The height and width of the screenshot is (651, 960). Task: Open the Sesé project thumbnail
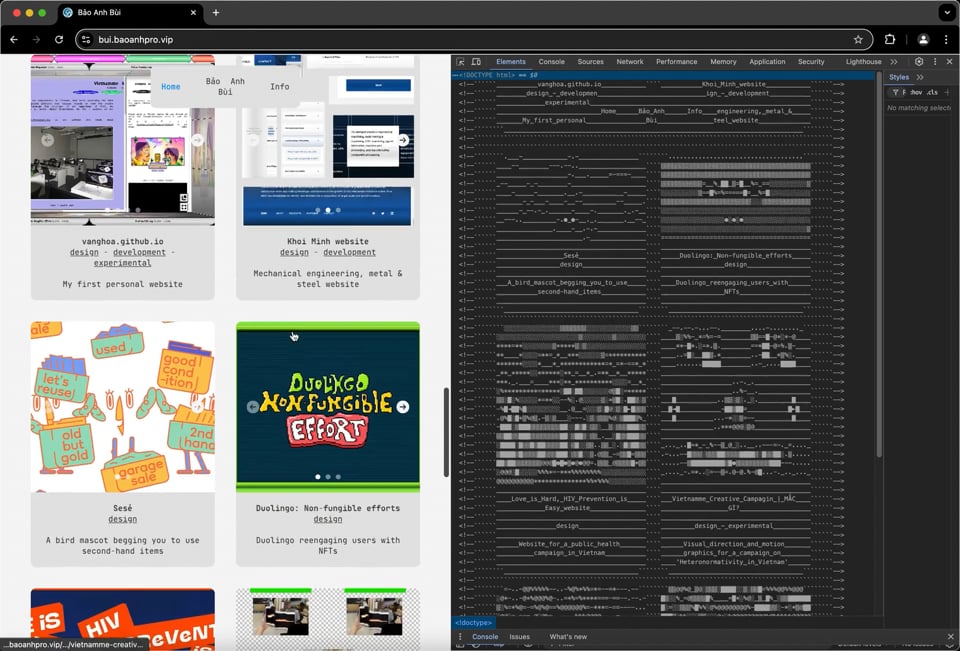pos(122,407)
